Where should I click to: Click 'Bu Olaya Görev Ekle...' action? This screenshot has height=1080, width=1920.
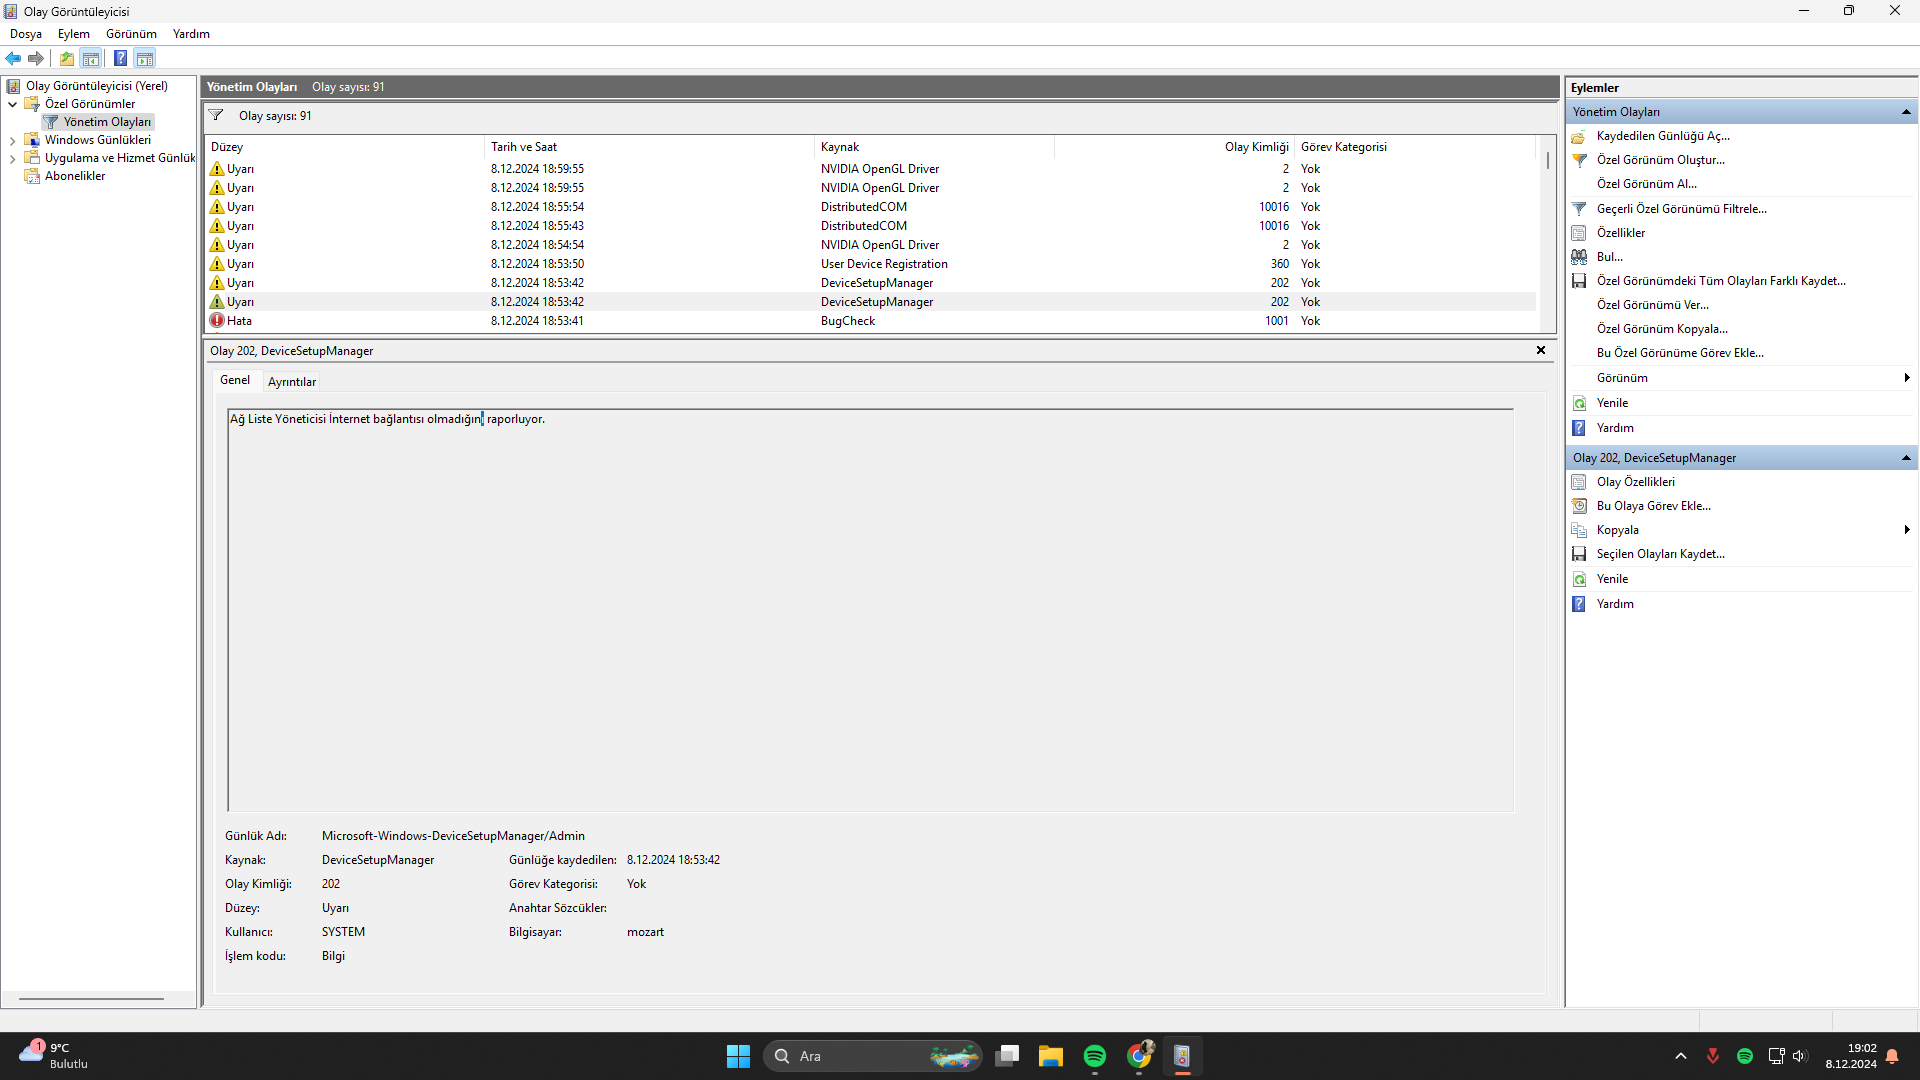1653,506
